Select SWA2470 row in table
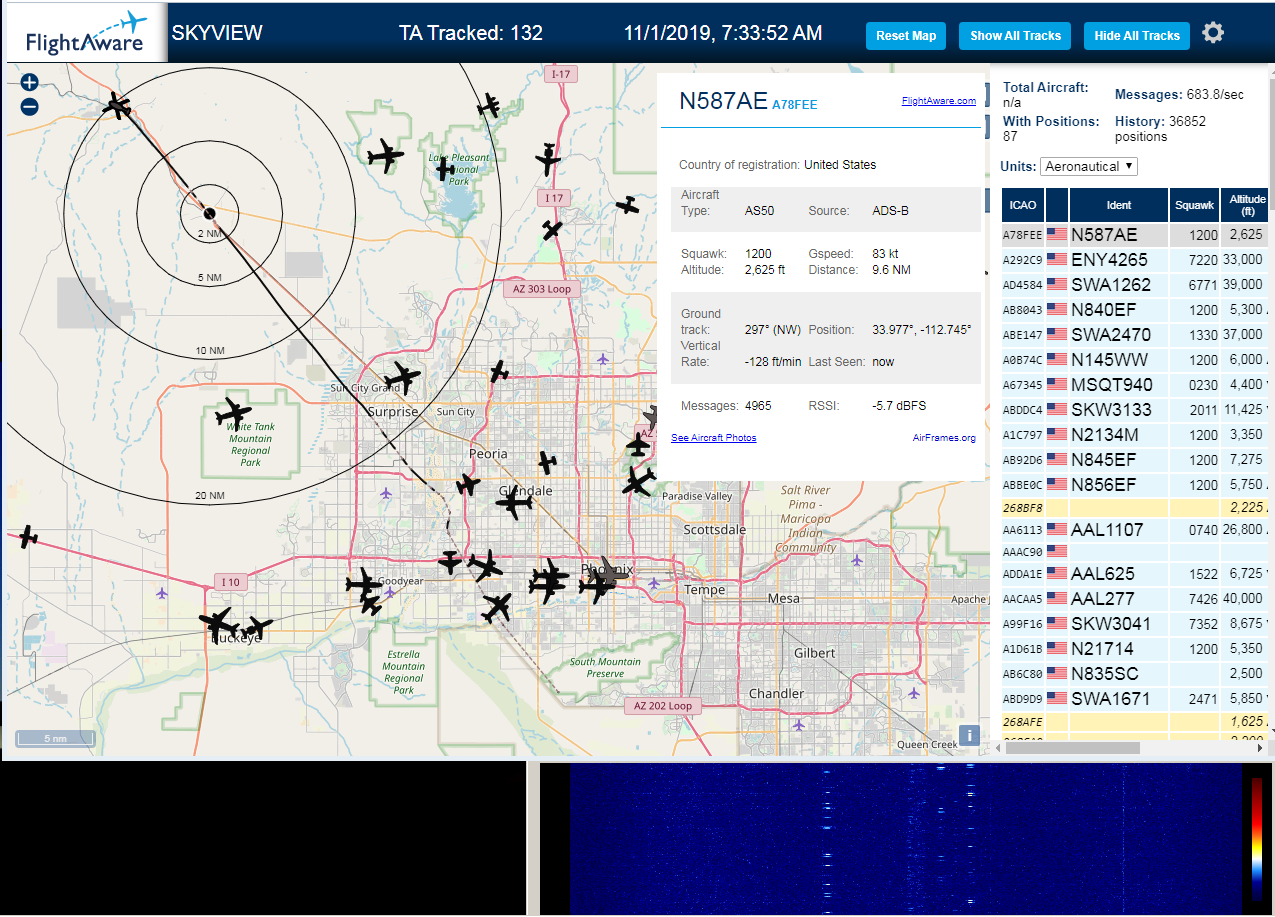 [1135, 335]
